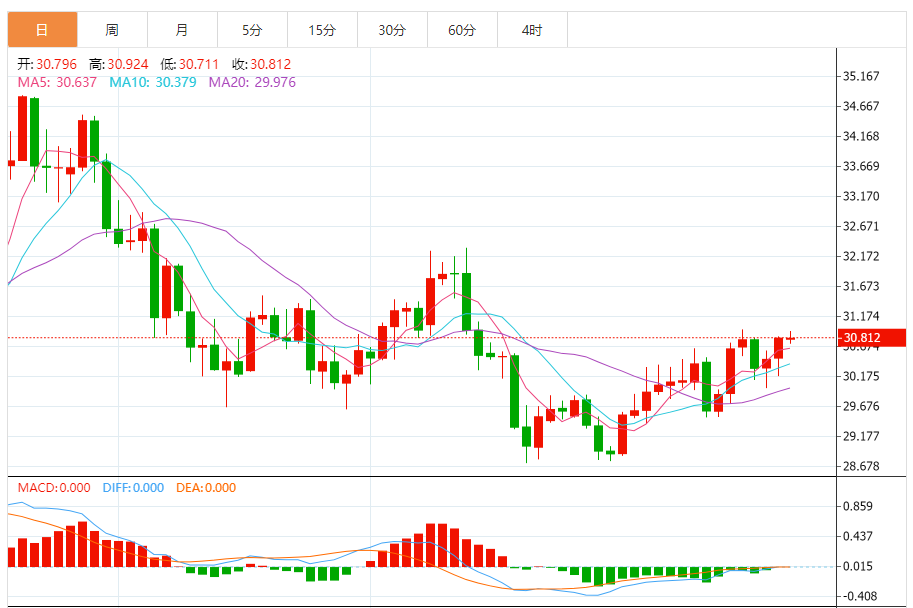Open the 60分 timeframe tab
The height and width of the screenshot is (608, 913).
(462, 30)
